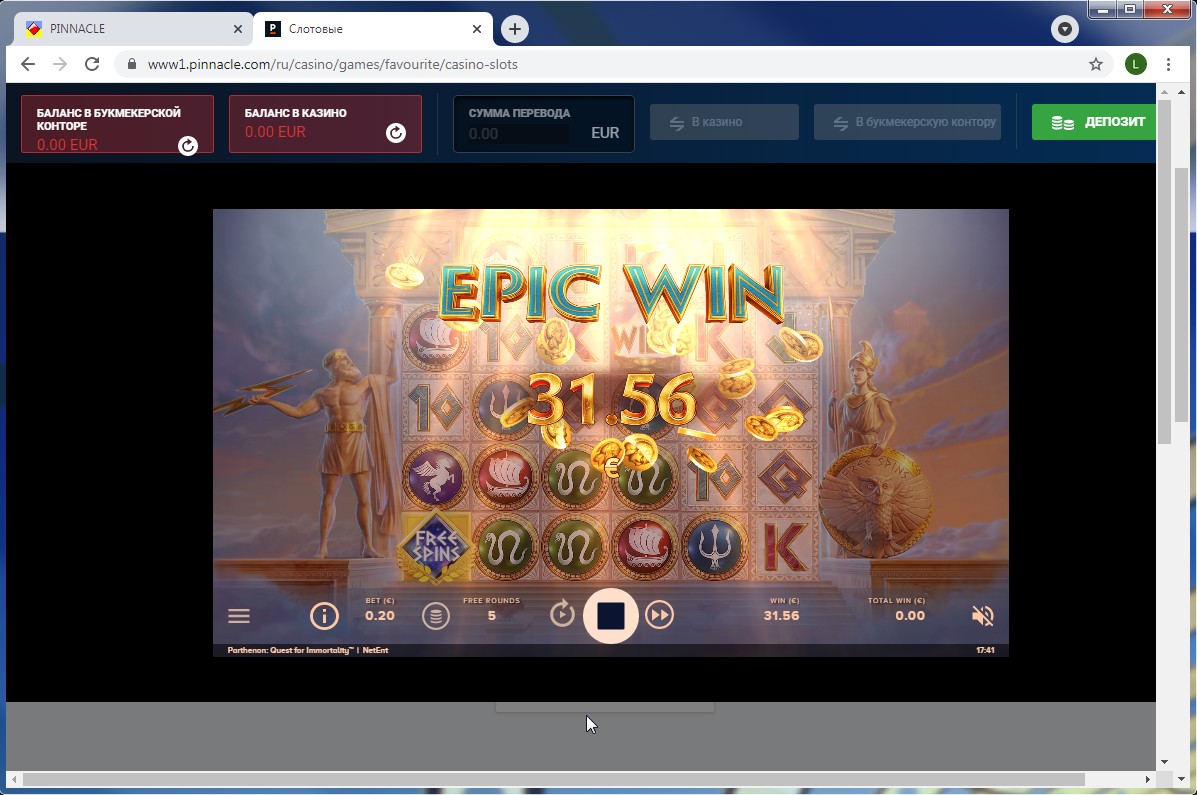The width and height of the screenshot is (1197, 795).
Task: Unmute the game sound speaker icon
Action: tap(982, 616)
